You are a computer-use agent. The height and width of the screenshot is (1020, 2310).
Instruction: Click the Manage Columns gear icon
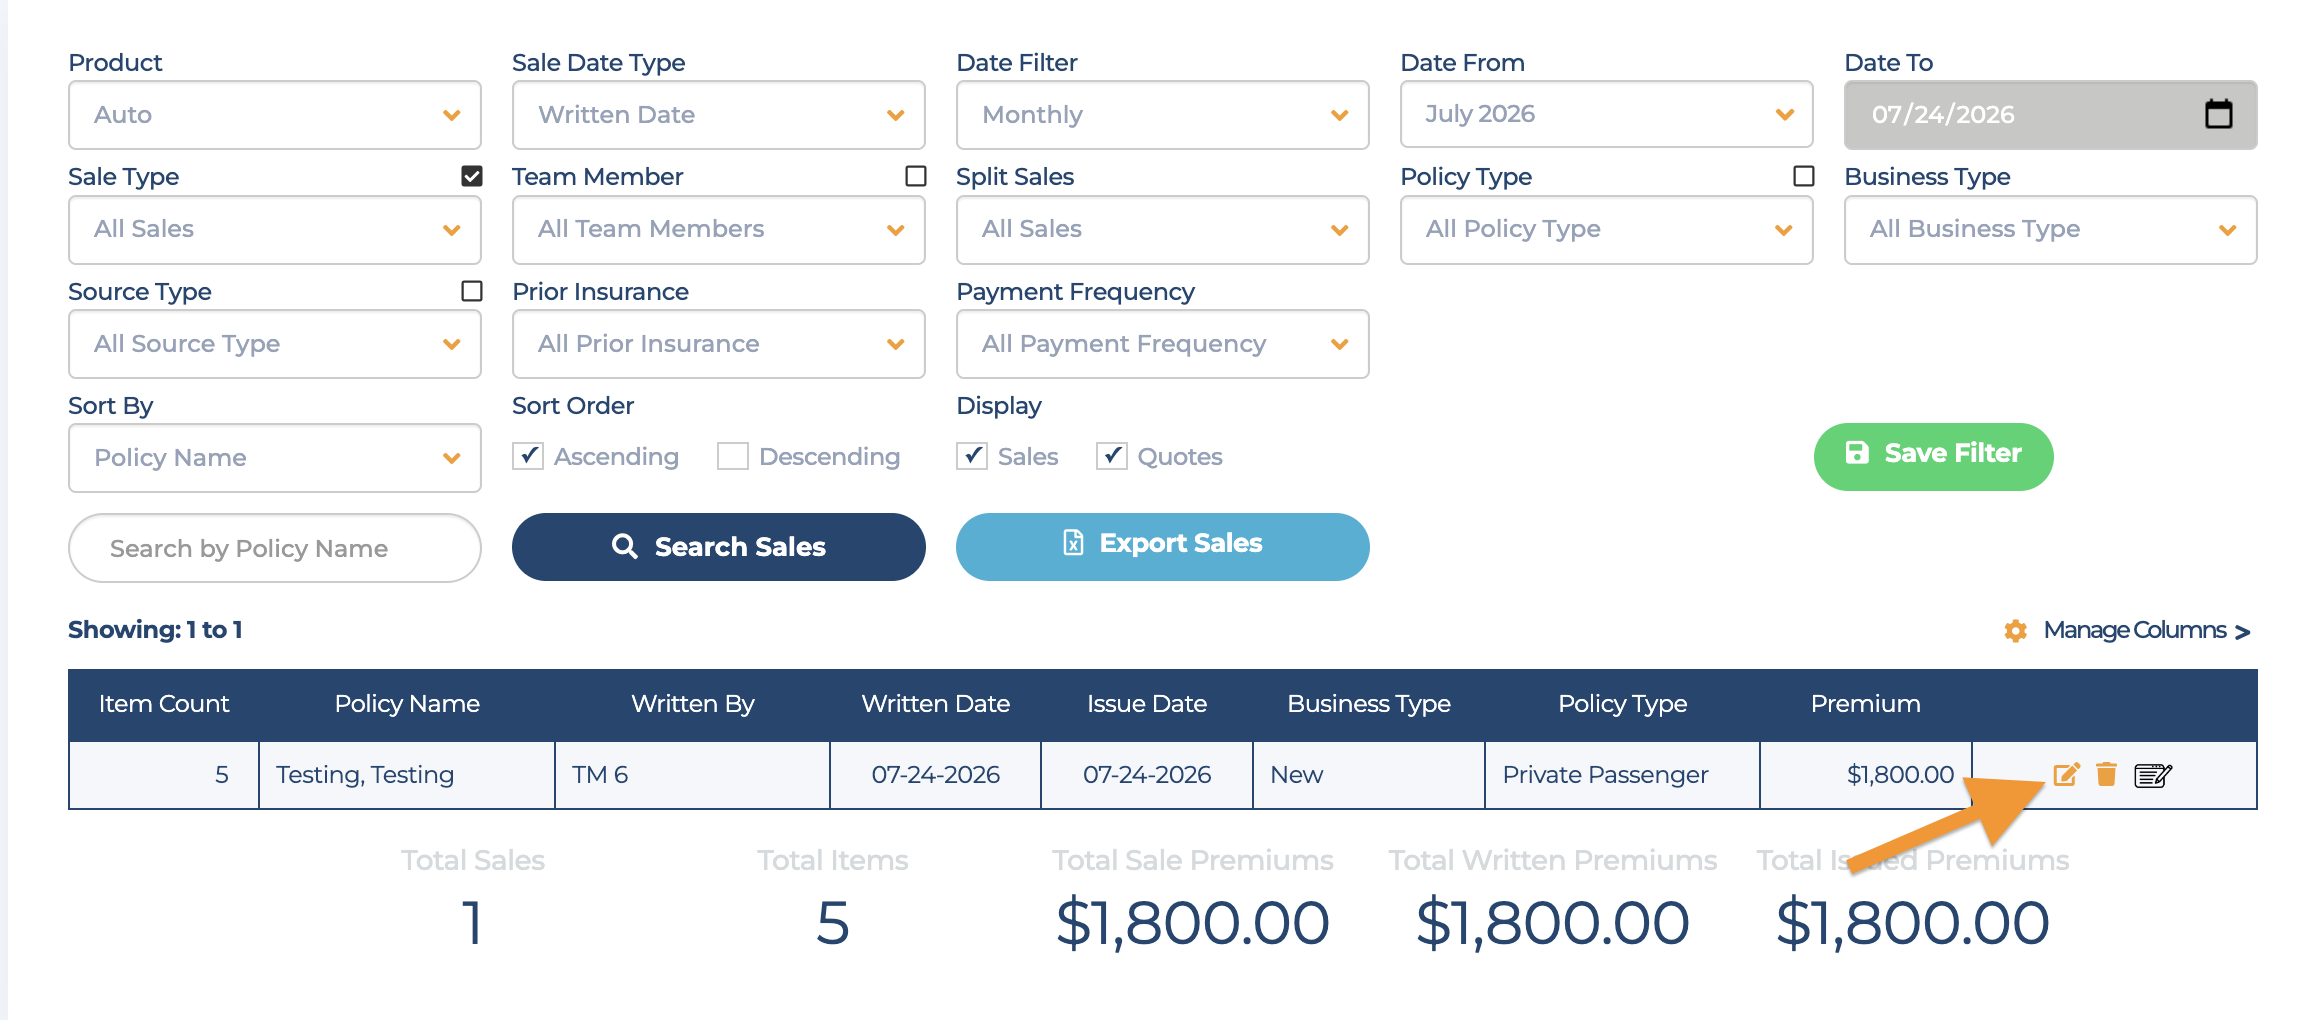tap(2015, 631)
